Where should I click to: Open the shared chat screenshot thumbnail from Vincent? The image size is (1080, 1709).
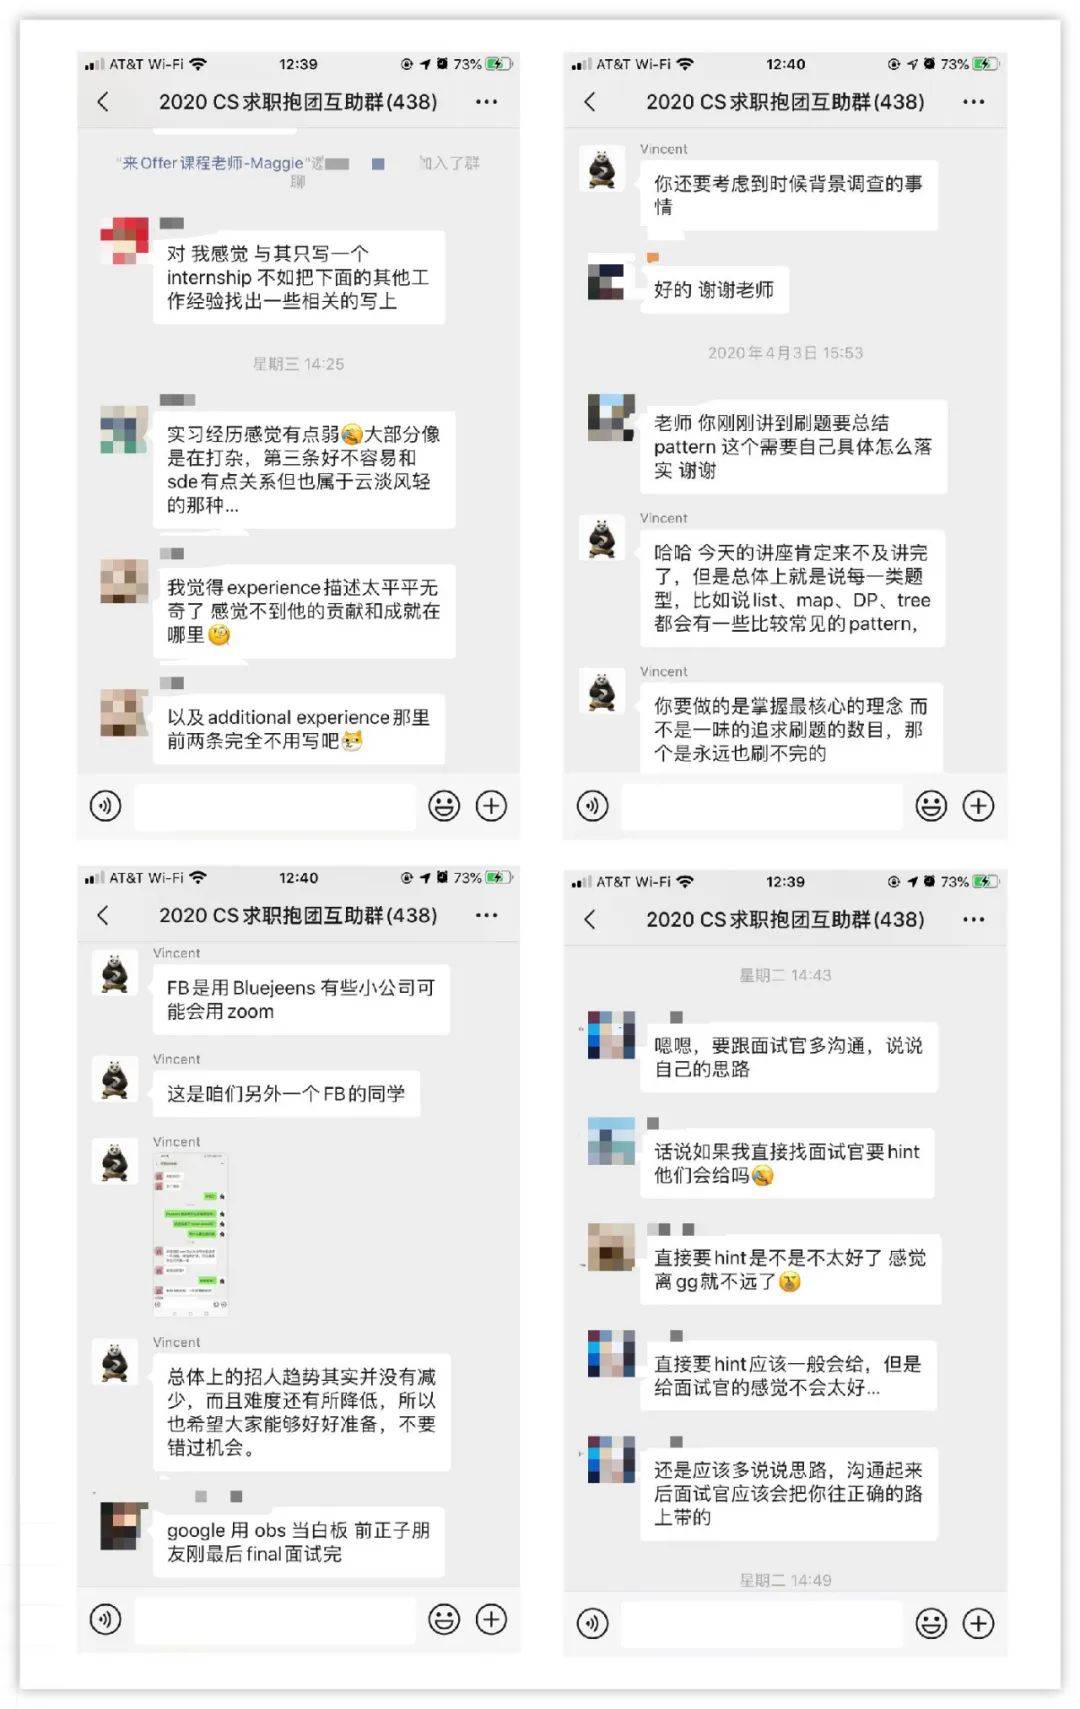(x=191, y=1234)
